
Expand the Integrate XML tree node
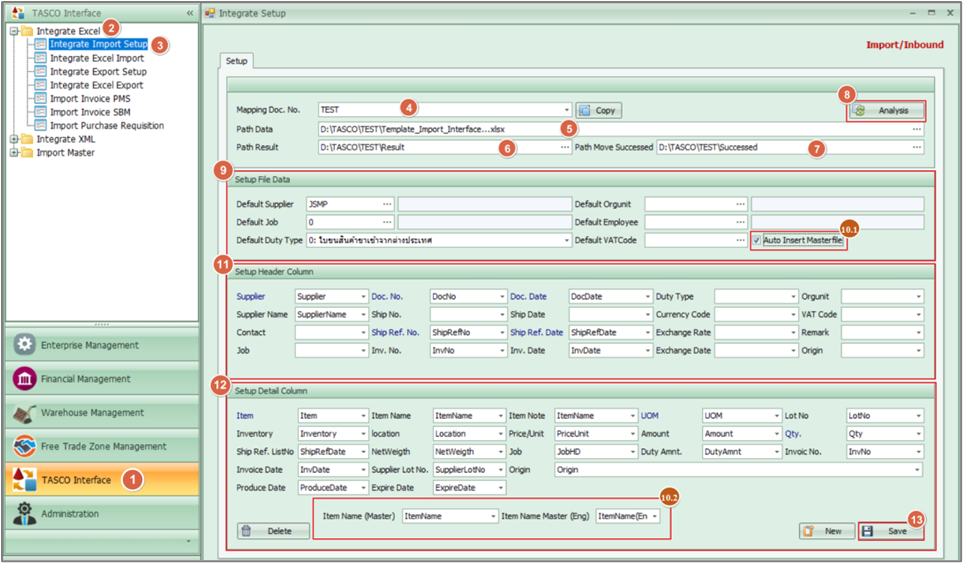(14, 140)
